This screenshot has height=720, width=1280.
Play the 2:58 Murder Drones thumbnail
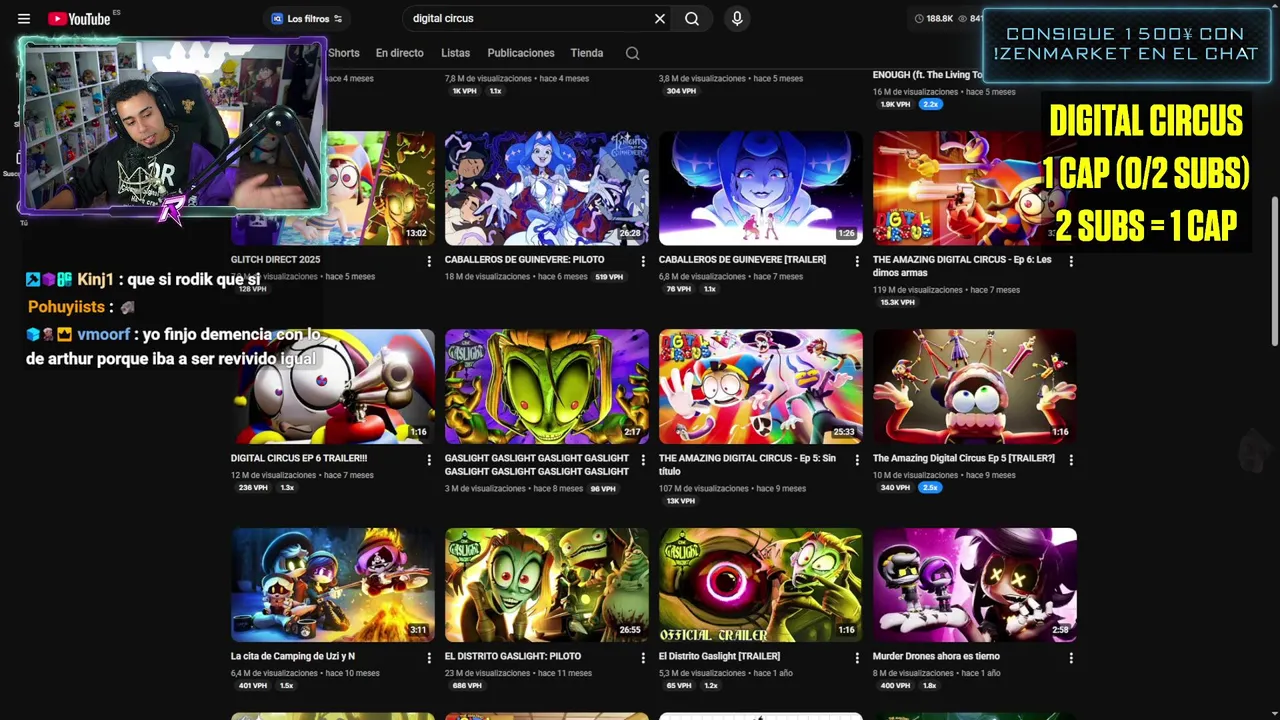tap(975, 585)
